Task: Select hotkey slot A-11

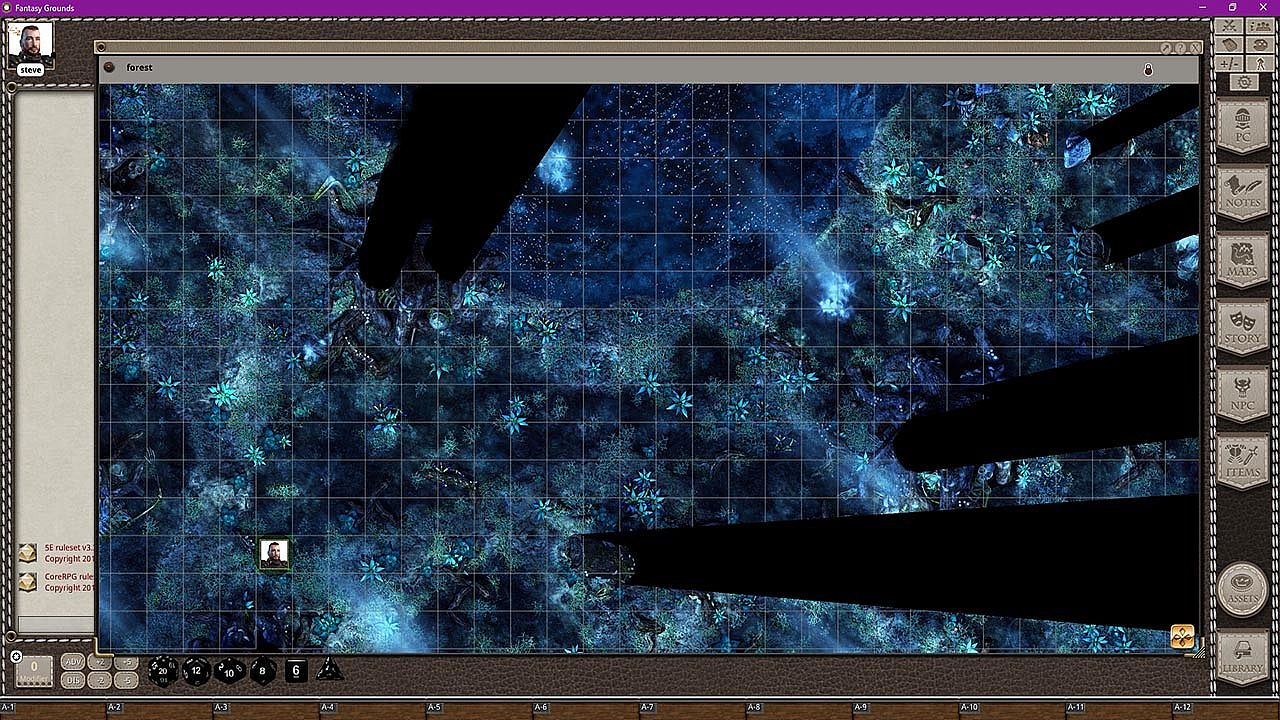Action: point(1120,709)
